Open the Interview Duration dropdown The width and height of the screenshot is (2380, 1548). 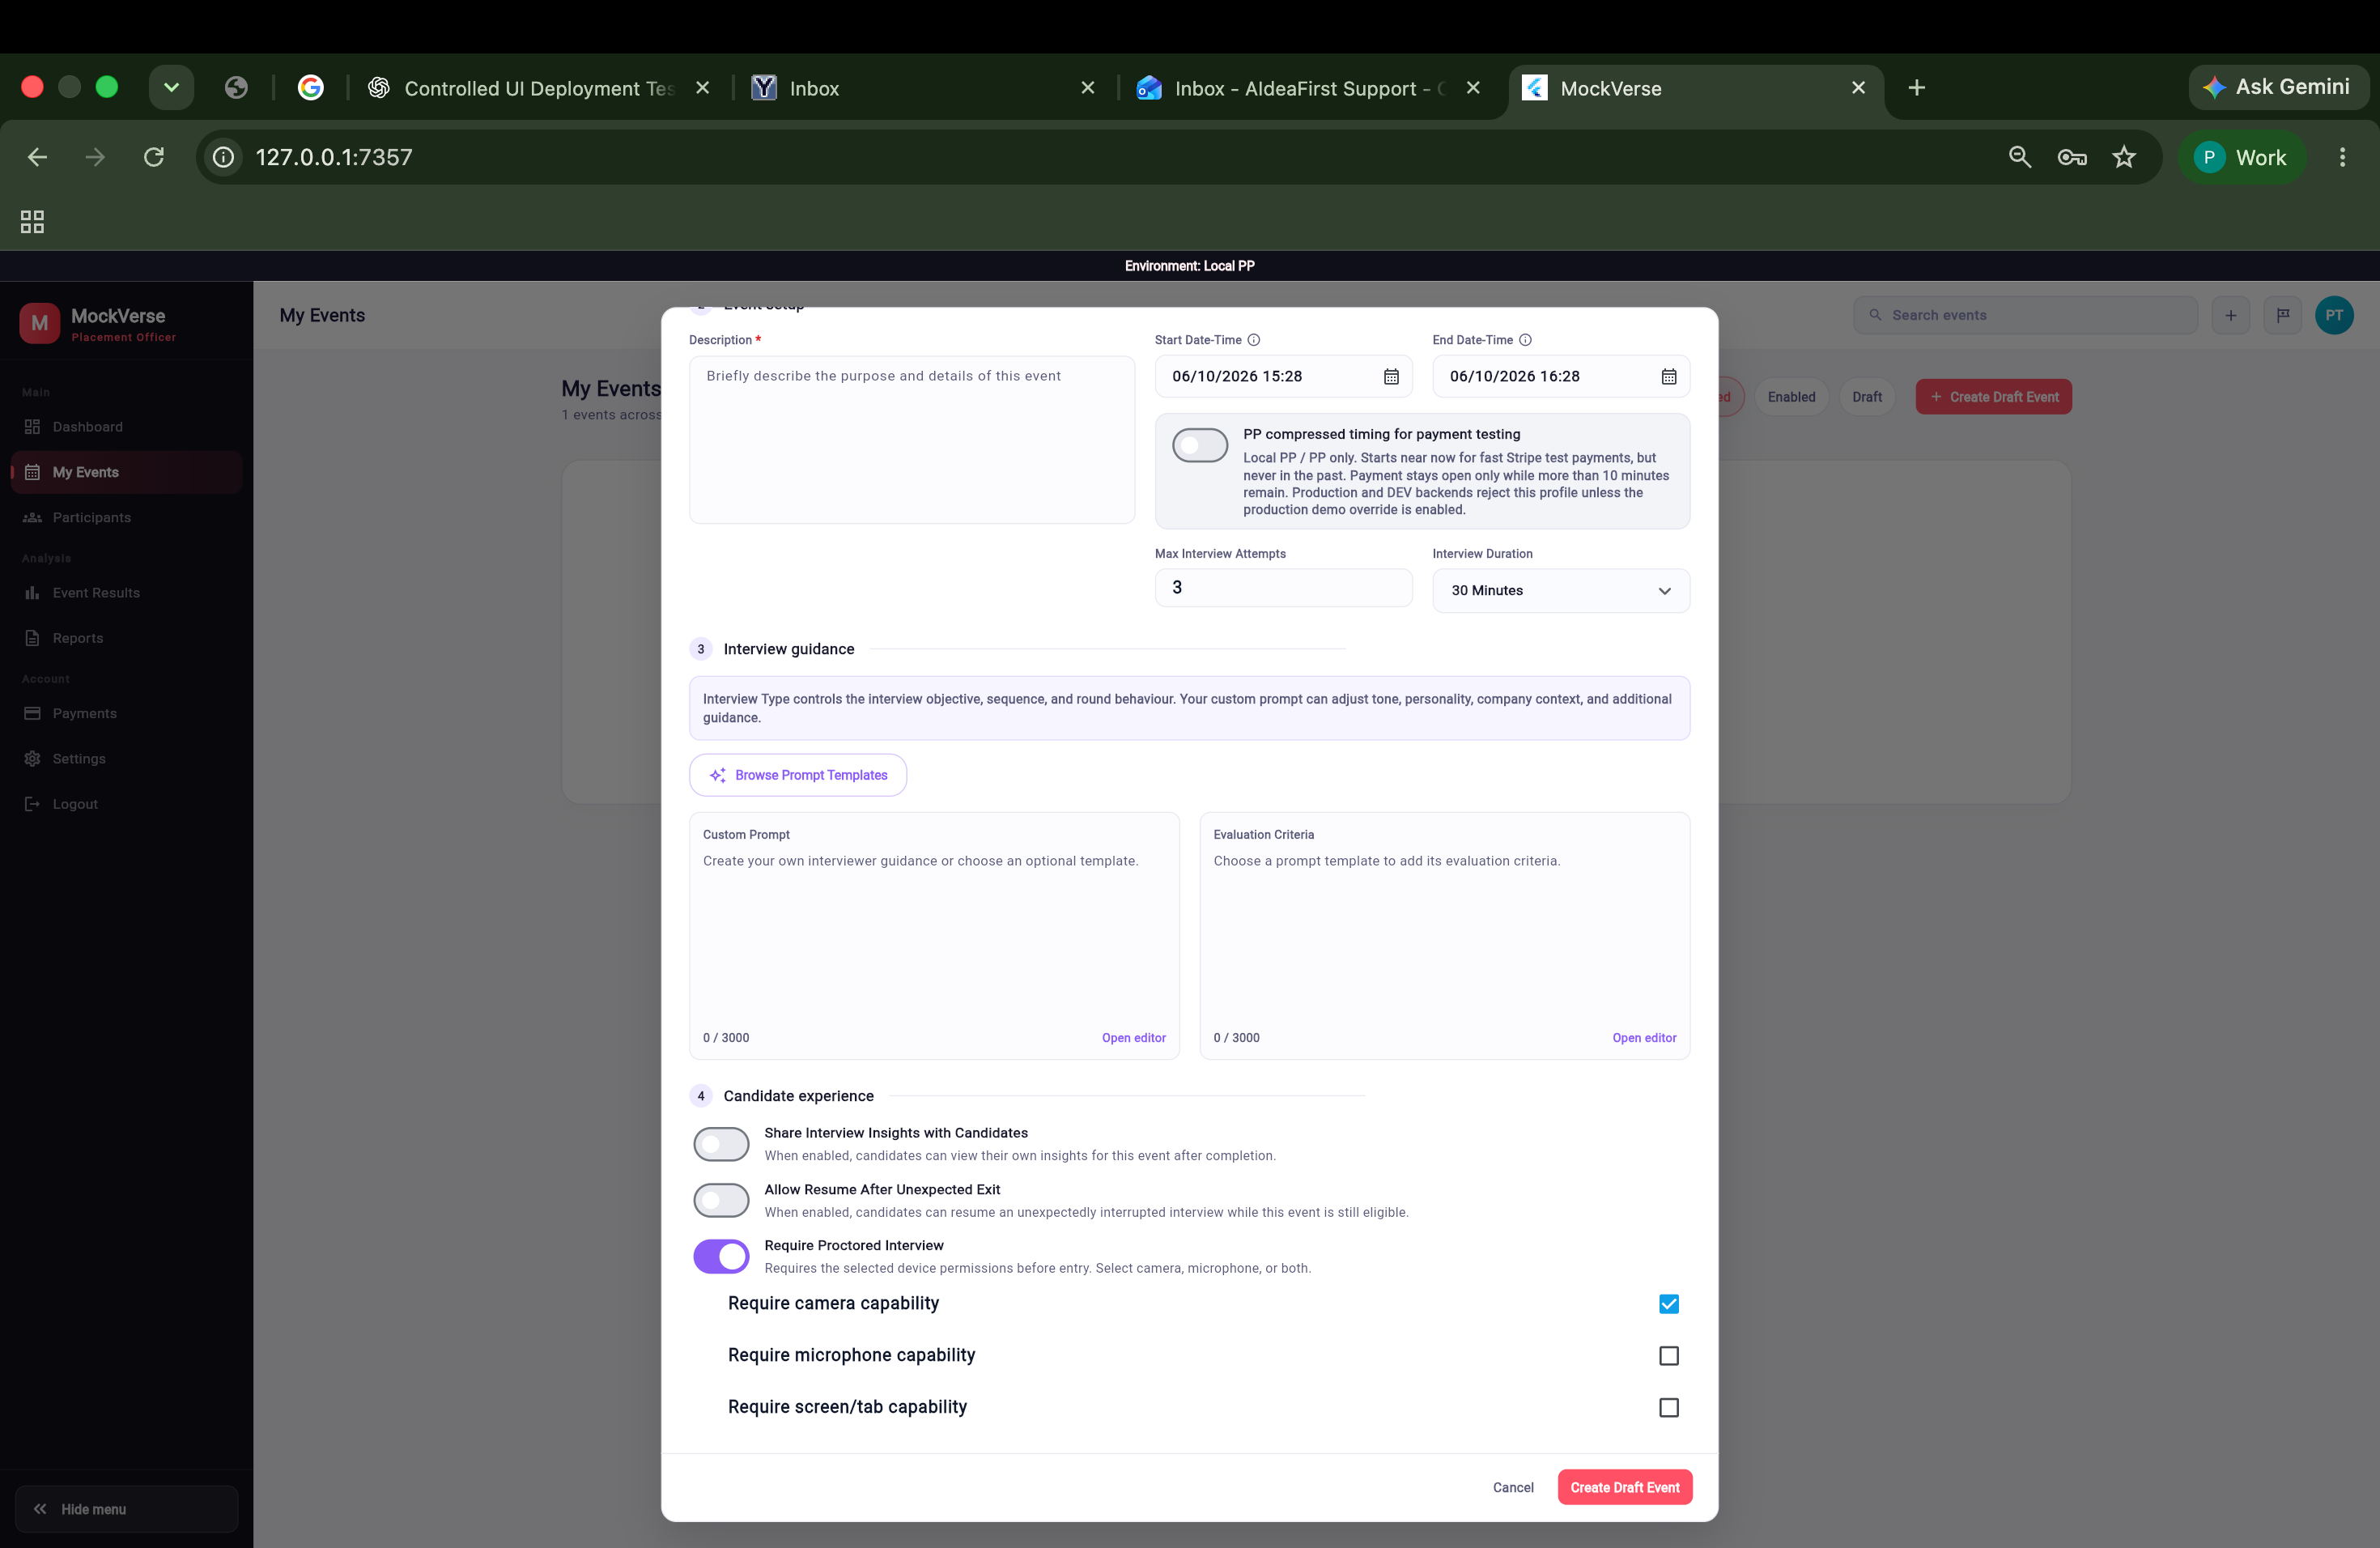tap(1561, 591)
